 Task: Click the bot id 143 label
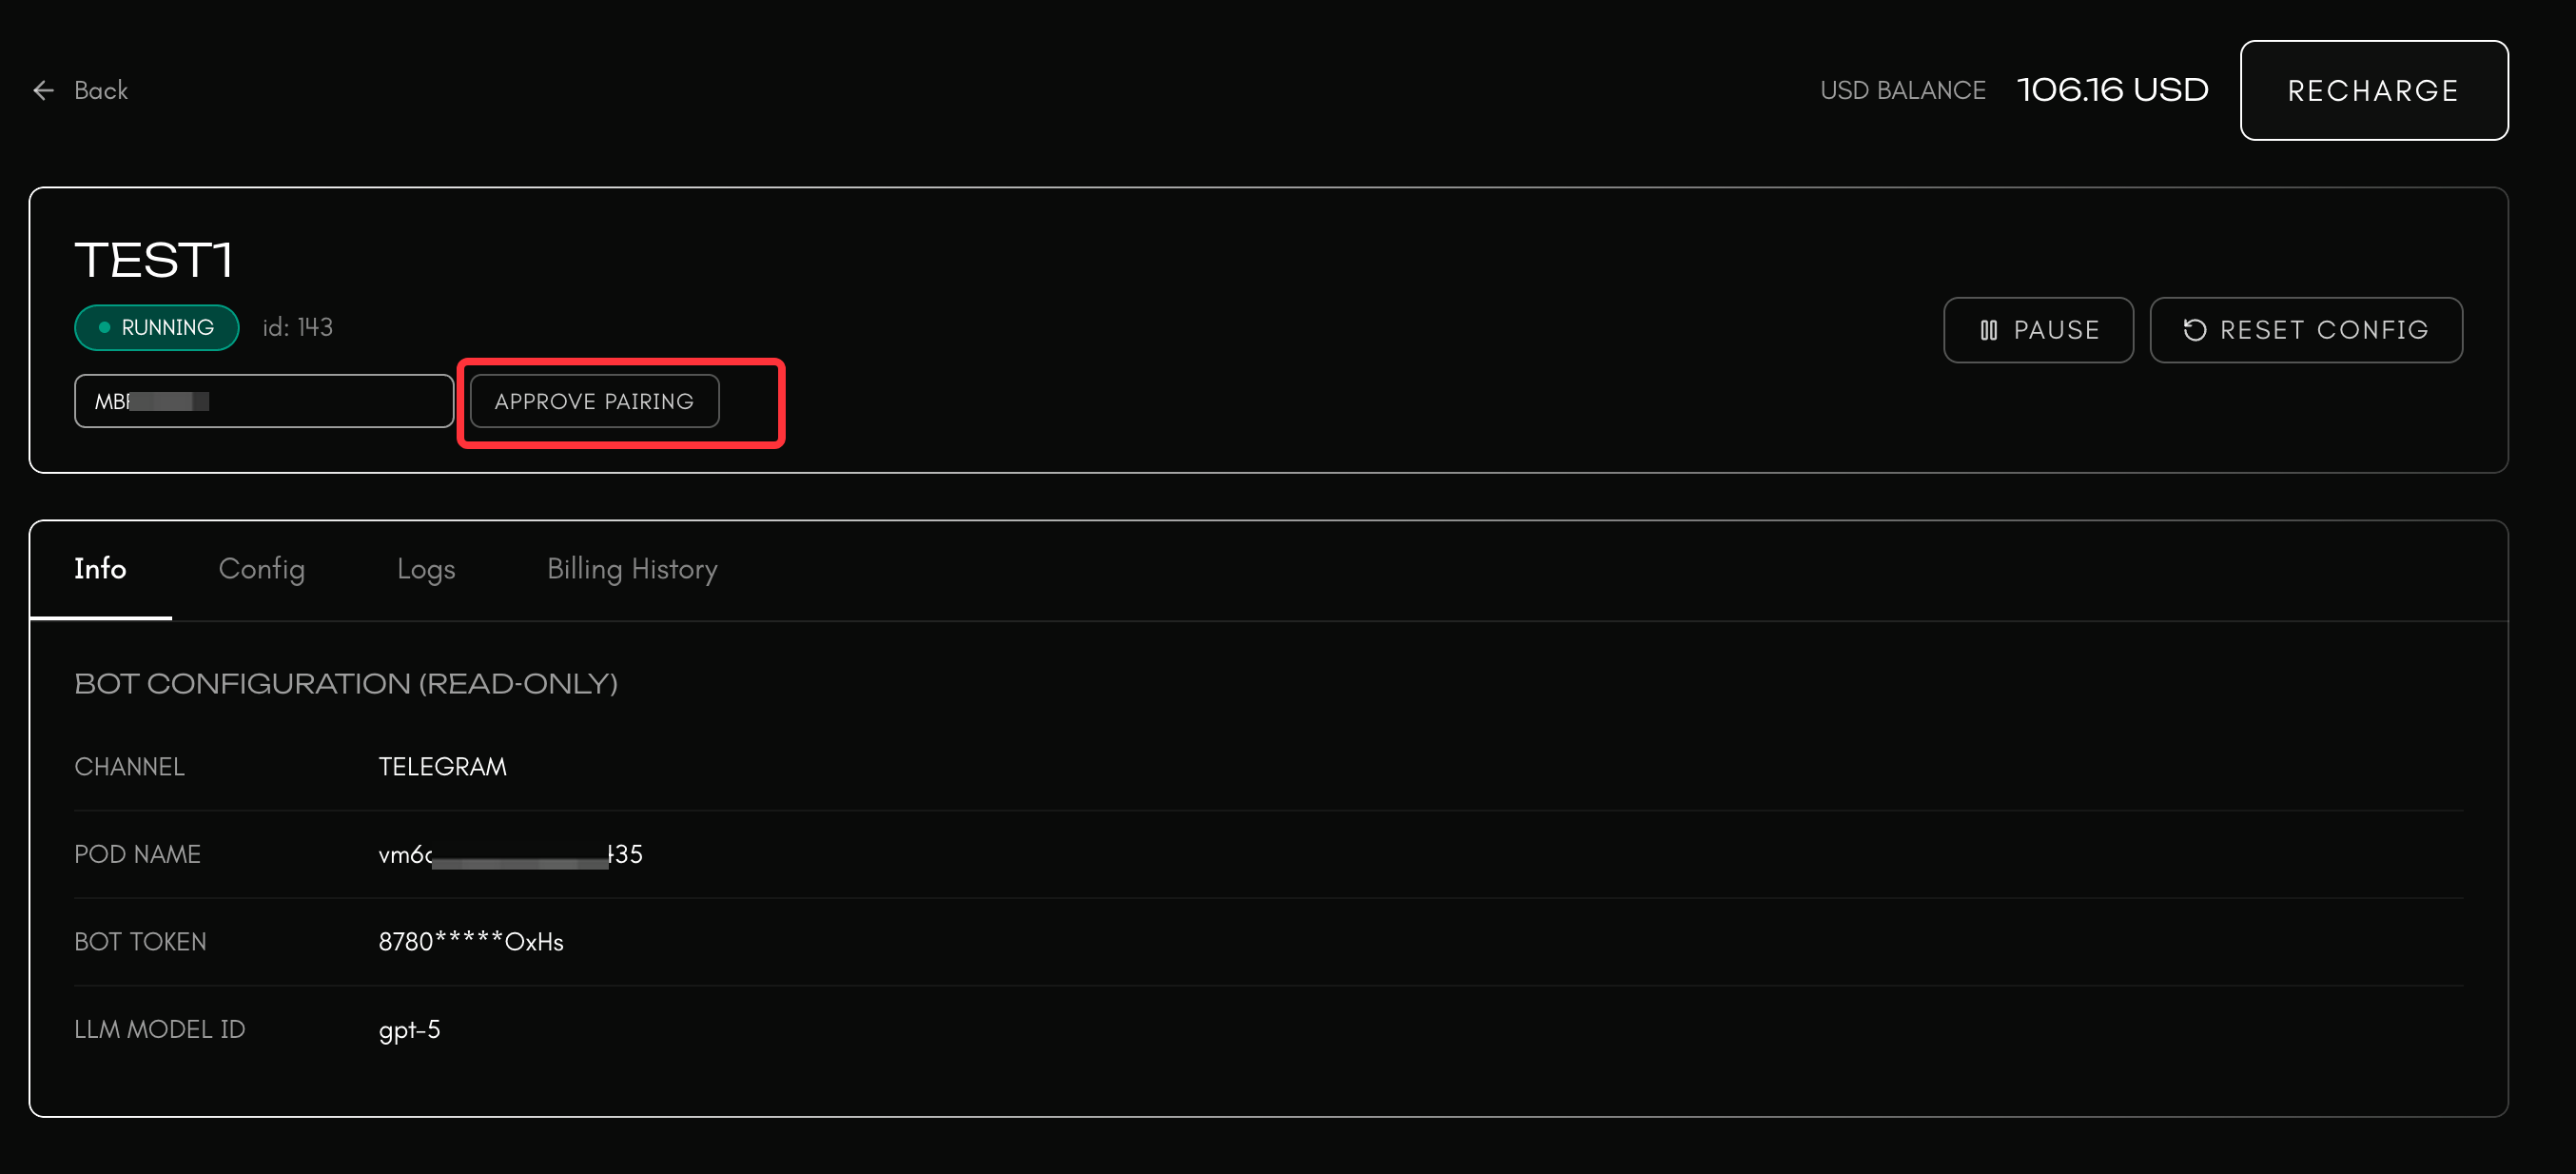click(297, 328)
